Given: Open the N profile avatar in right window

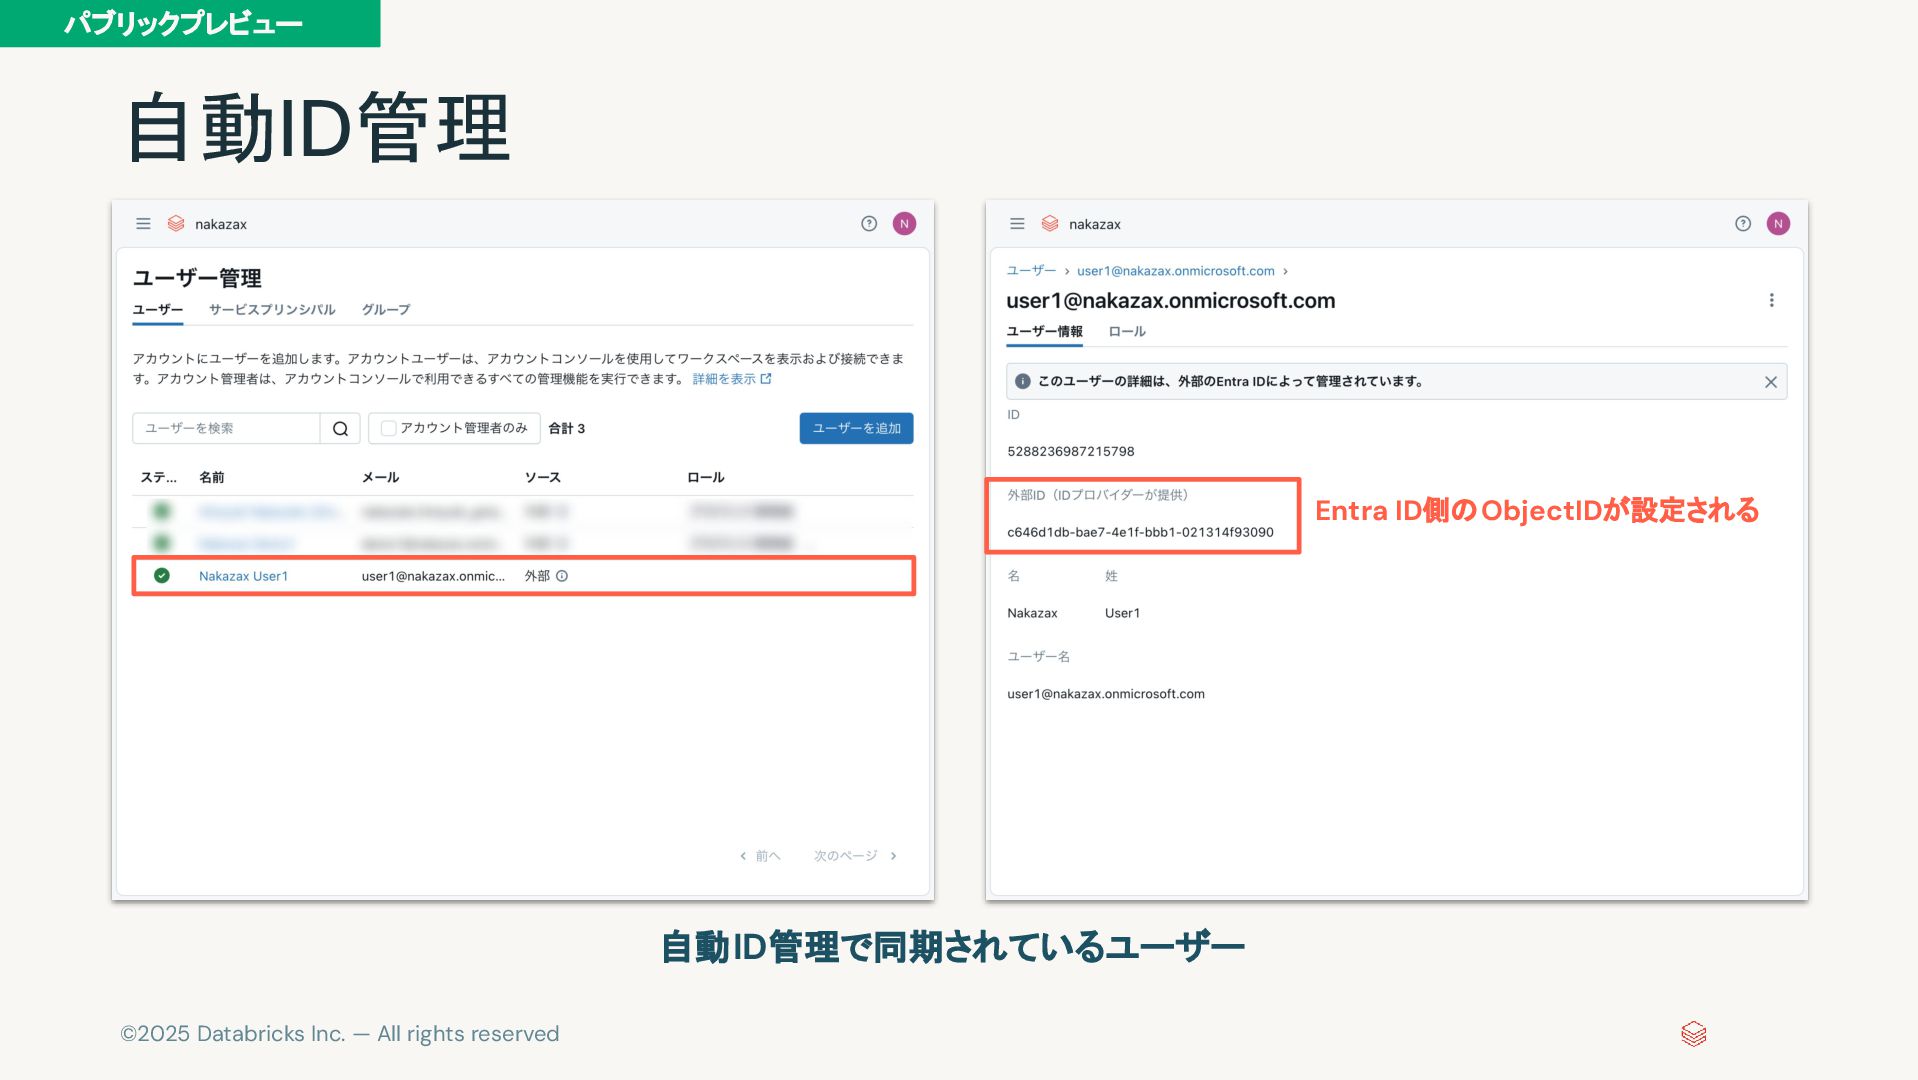Looking at the screenshot, I should point(1778,224).
